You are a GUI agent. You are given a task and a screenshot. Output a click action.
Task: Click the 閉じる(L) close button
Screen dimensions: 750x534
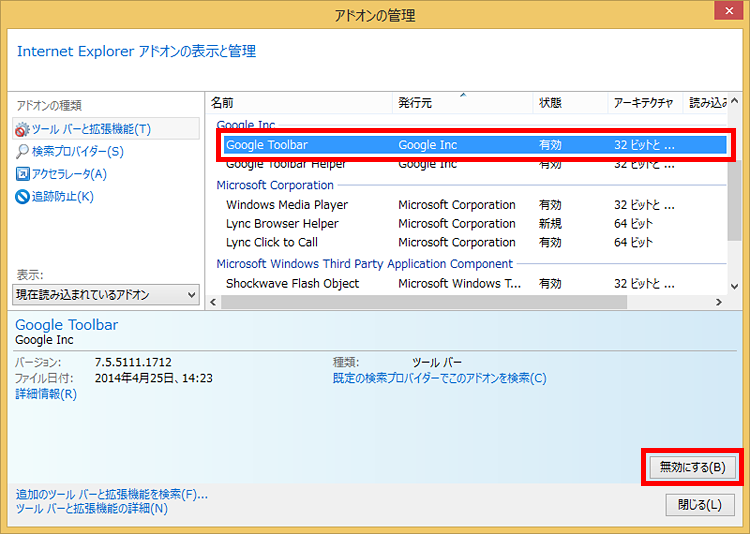699,504
